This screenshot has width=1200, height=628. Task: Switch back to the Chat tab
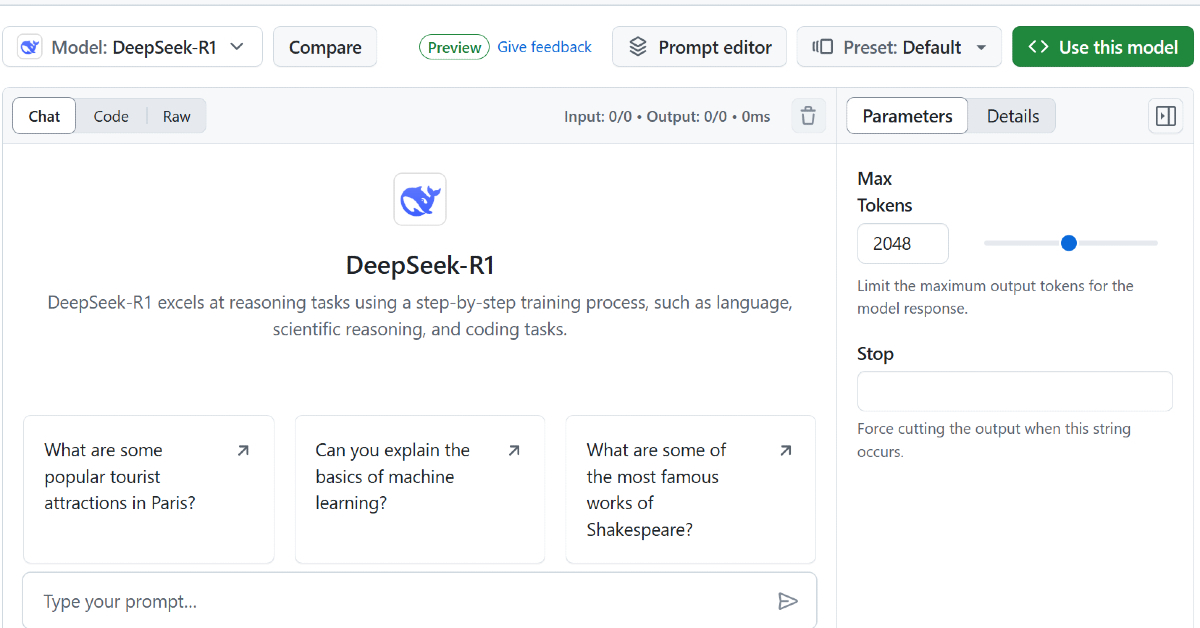(43, 116)
